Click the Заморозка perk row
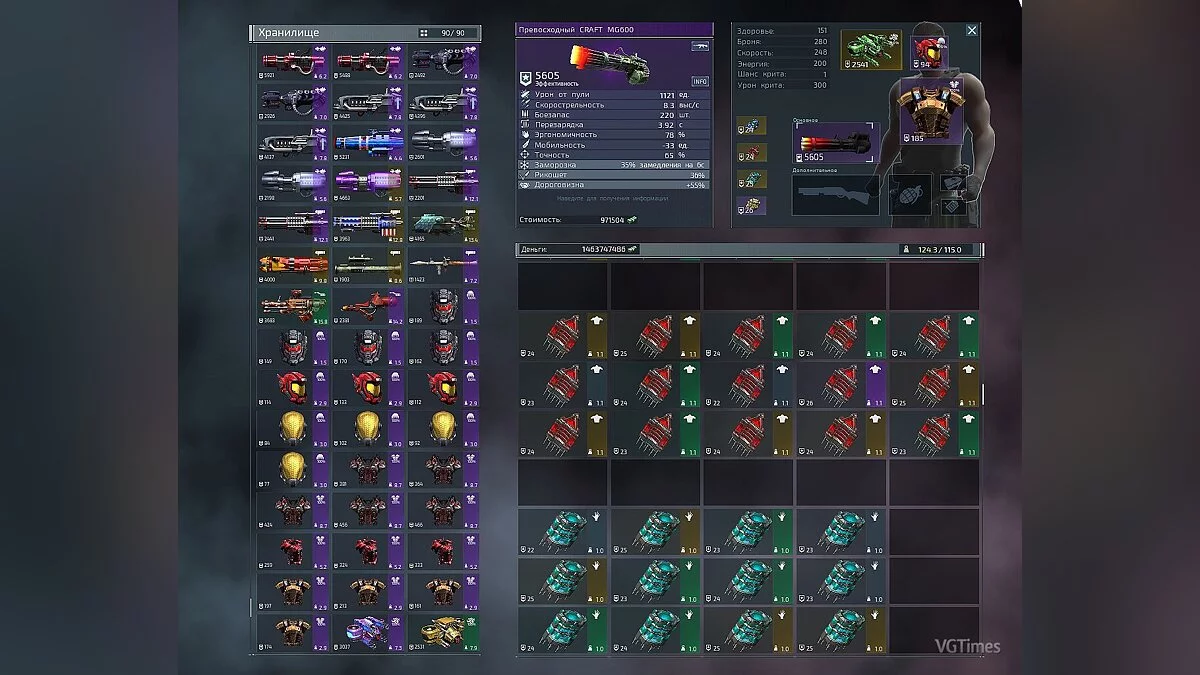This screenshot has height=675, width=1200. pos(615,164)
